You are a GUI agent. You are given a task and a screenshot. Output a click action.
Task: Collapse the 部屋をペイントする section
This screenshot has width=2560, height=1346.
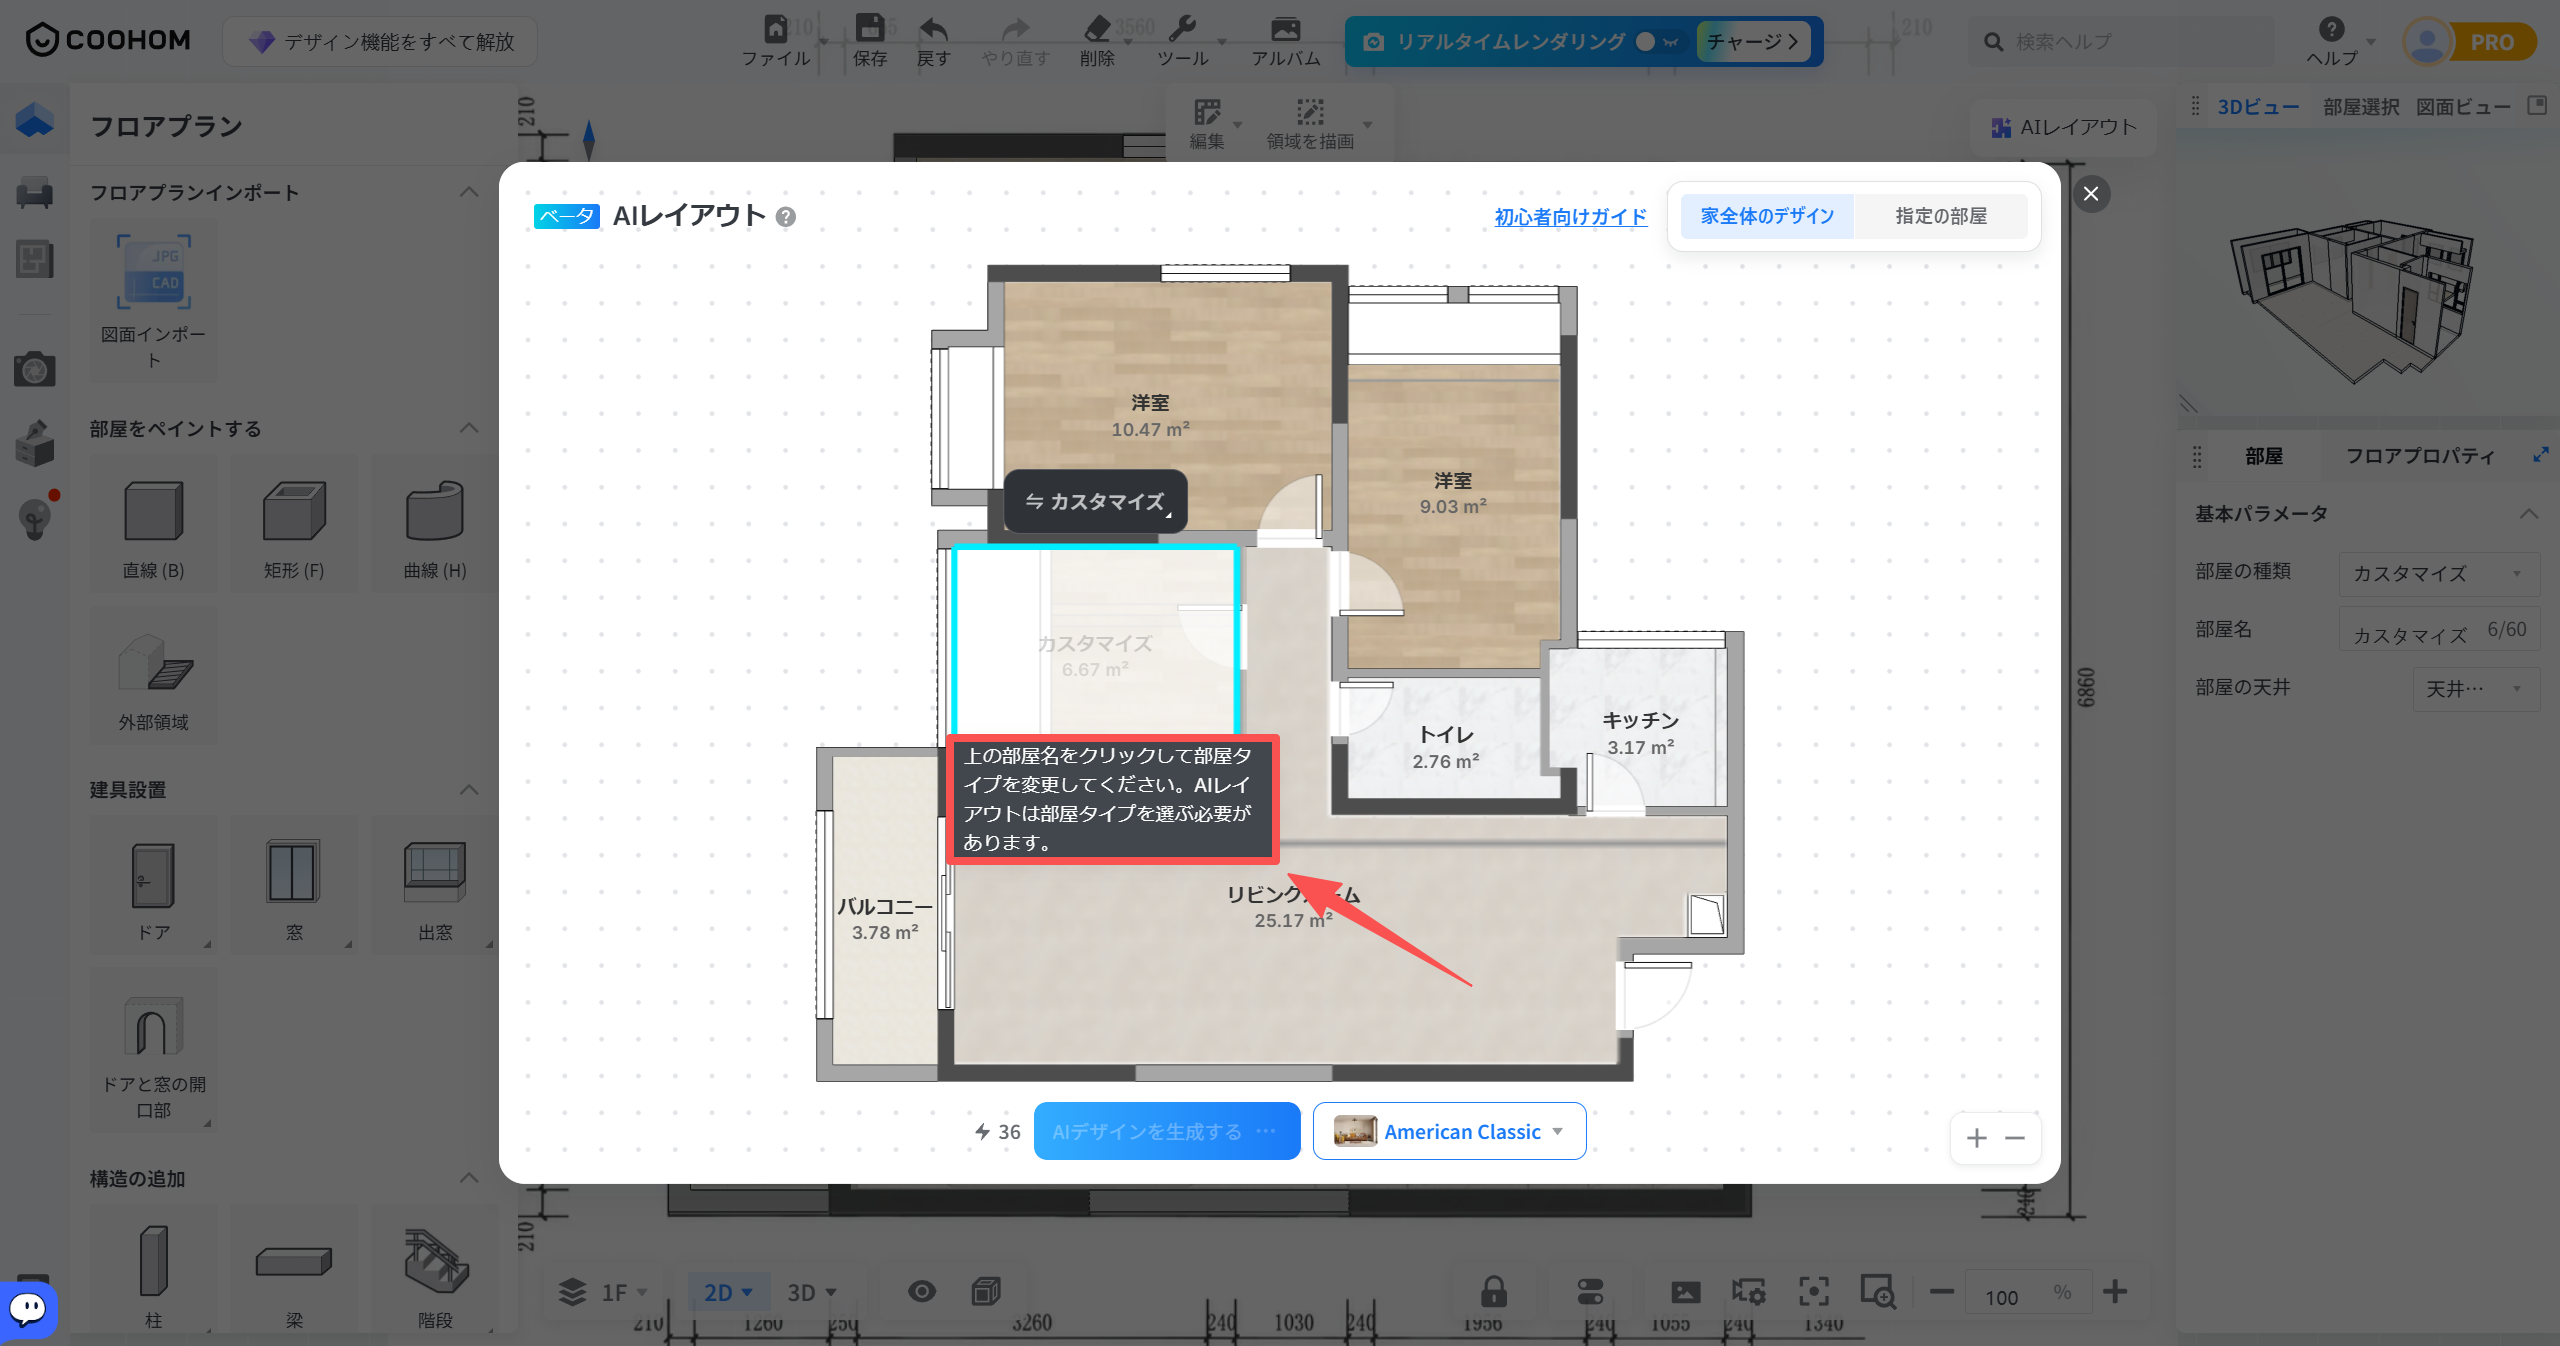click(468, 428)
